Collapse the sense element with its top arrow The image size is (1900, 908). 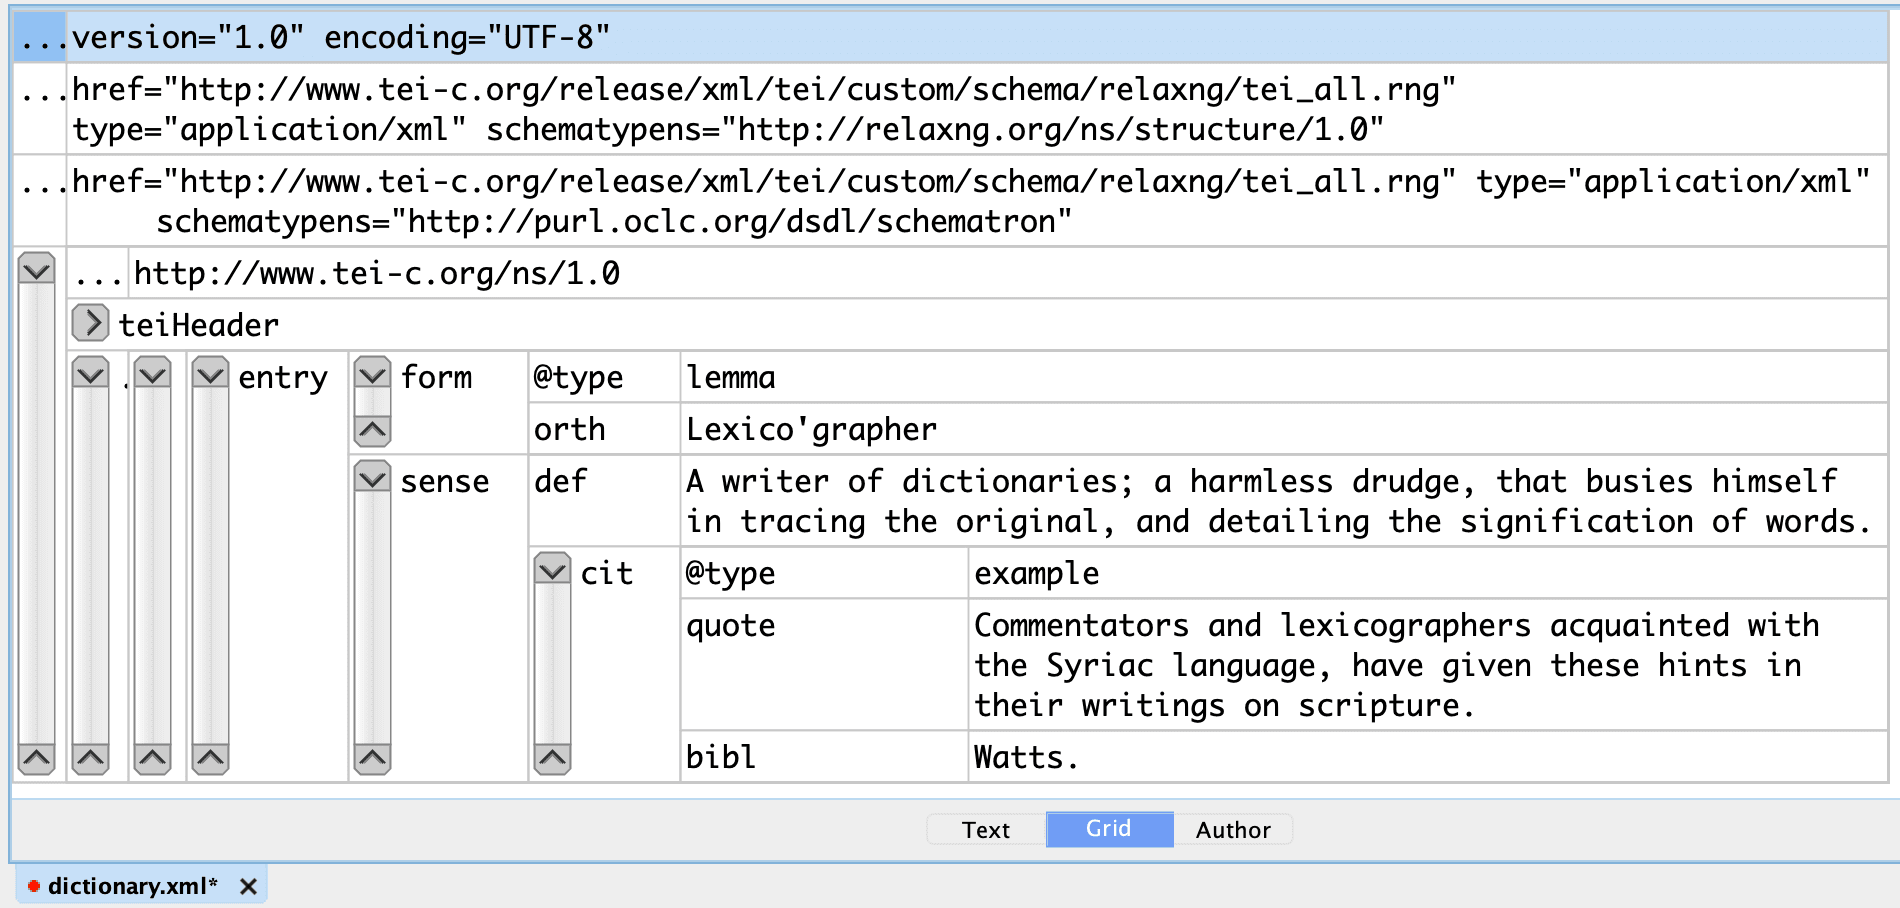coord(372,479)
